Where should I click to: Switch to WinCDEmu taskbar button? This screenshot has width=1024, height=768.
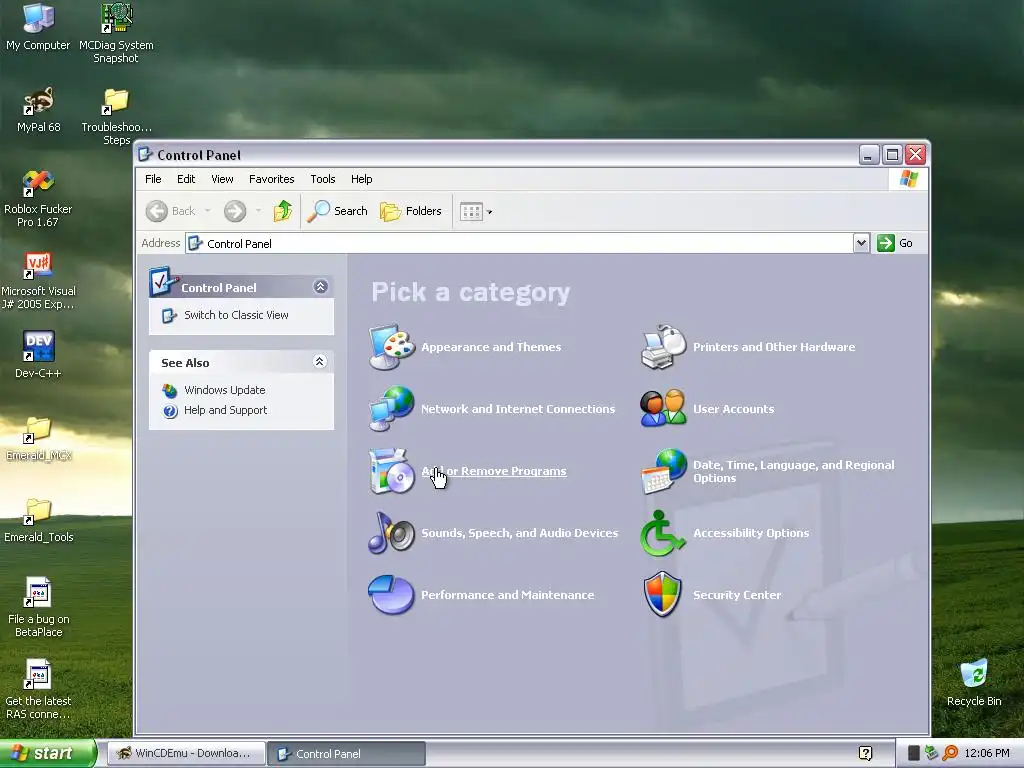click(185, 753)
